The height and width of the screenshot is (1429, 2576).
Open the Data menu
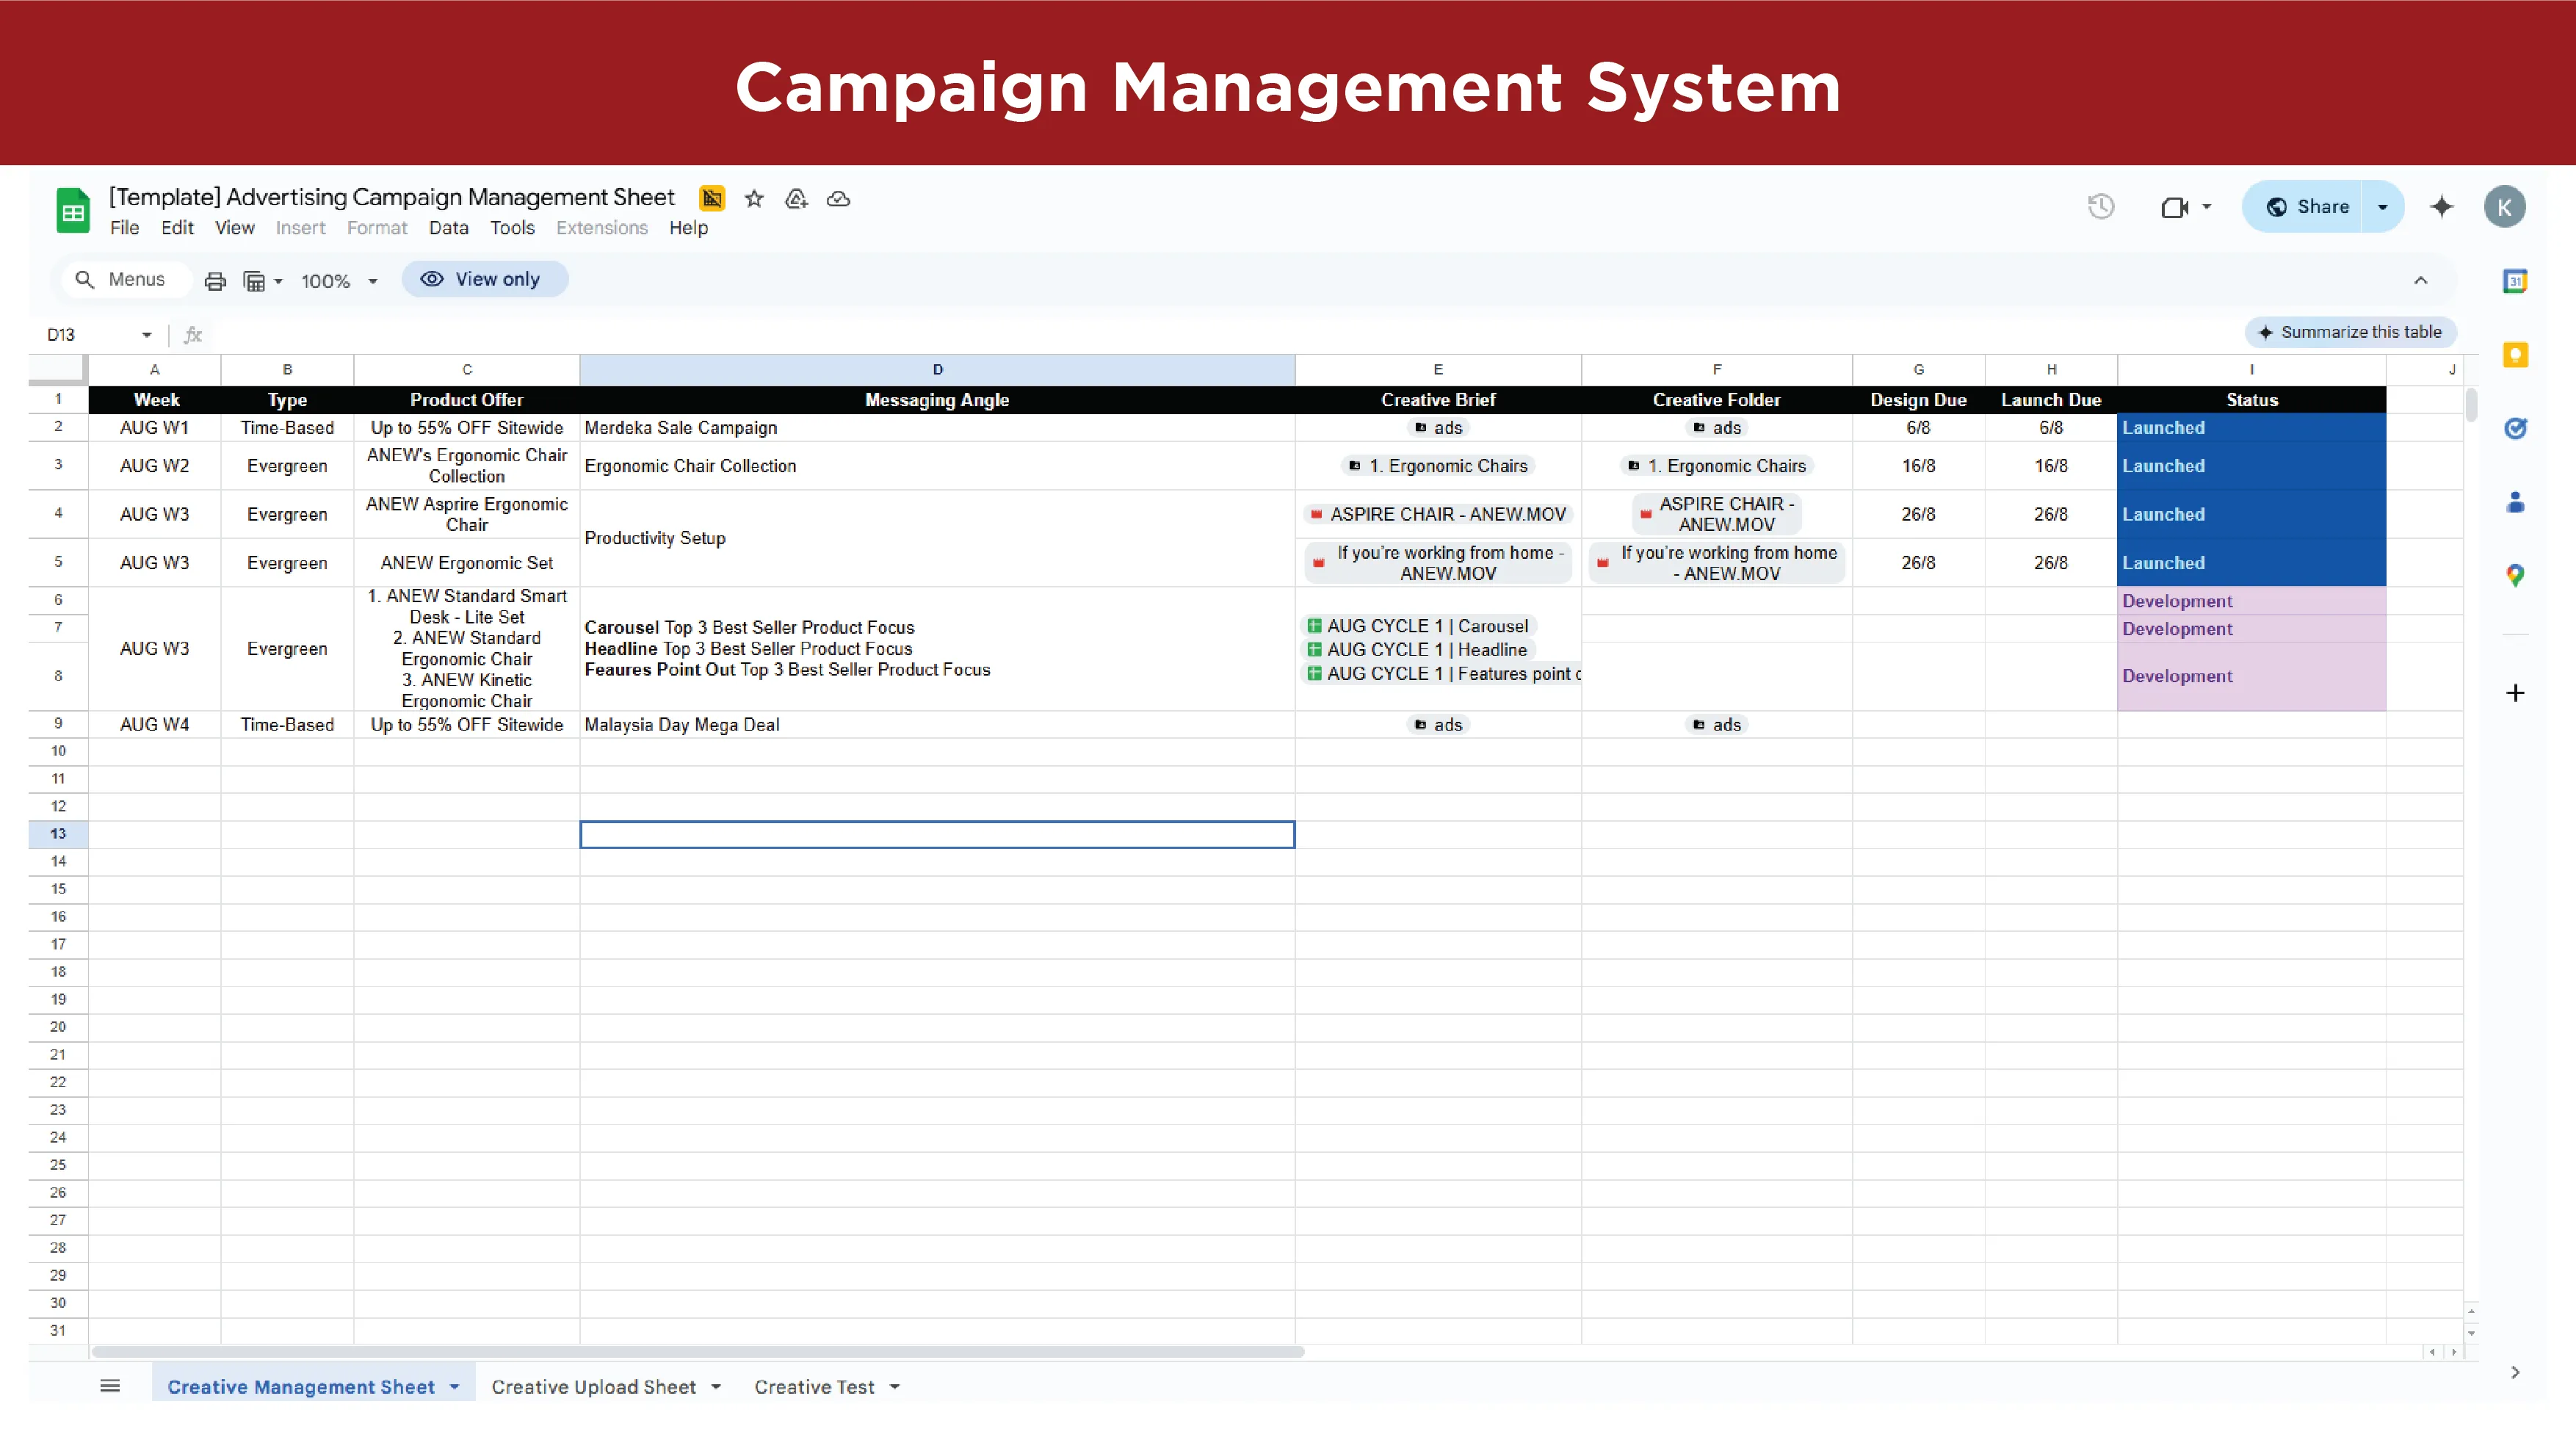pyautogui.click(x=448, y=228)
